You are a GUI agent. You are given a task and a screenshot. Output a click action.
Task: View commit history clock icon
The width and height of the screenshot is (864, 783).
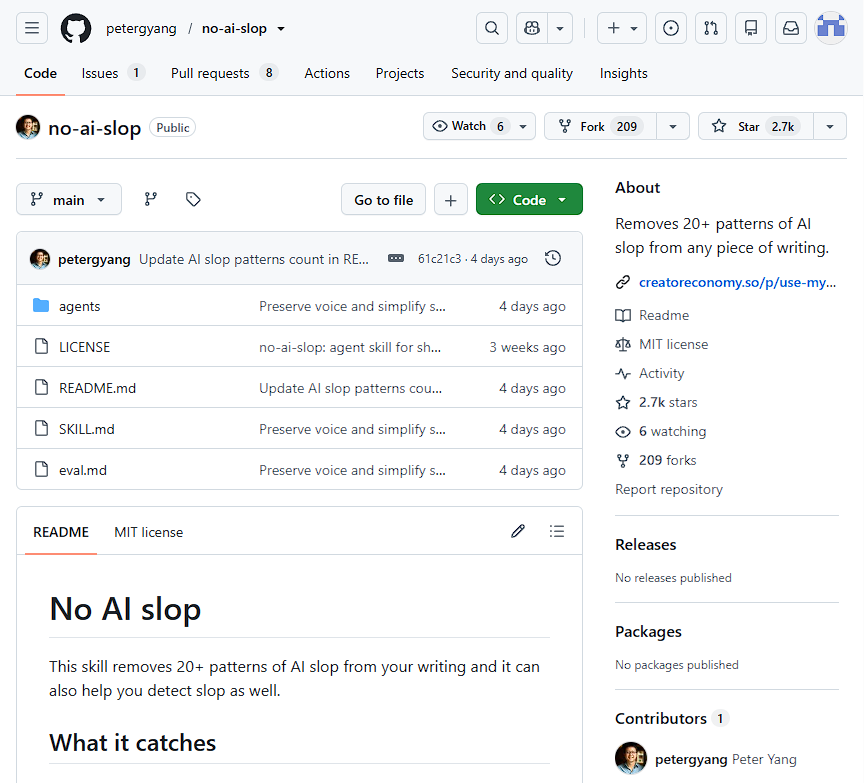coord(553,258)
